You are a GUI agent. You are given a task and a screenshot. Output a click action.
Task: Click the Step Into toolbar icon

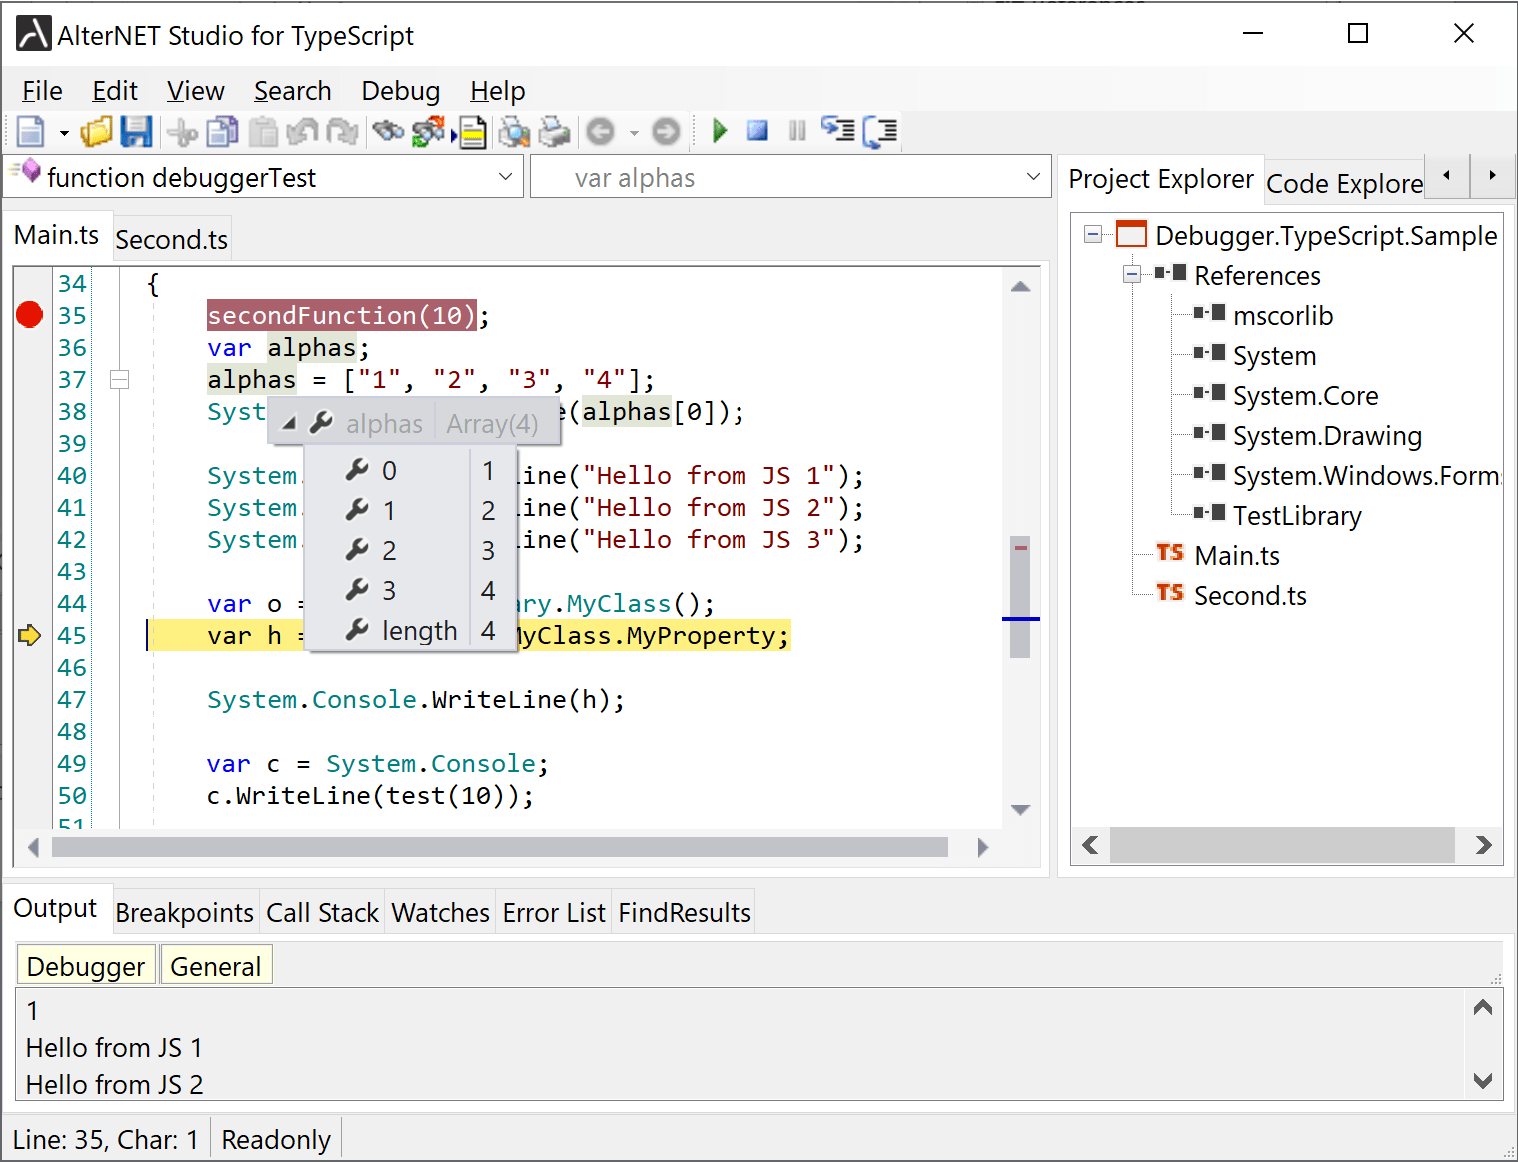pyautogui.click(x=837, y=131)
